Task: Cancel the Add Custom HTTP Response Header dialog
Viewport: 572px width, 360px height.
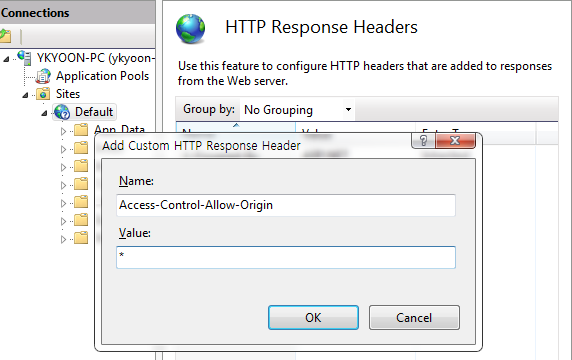Action: (414, 317)
